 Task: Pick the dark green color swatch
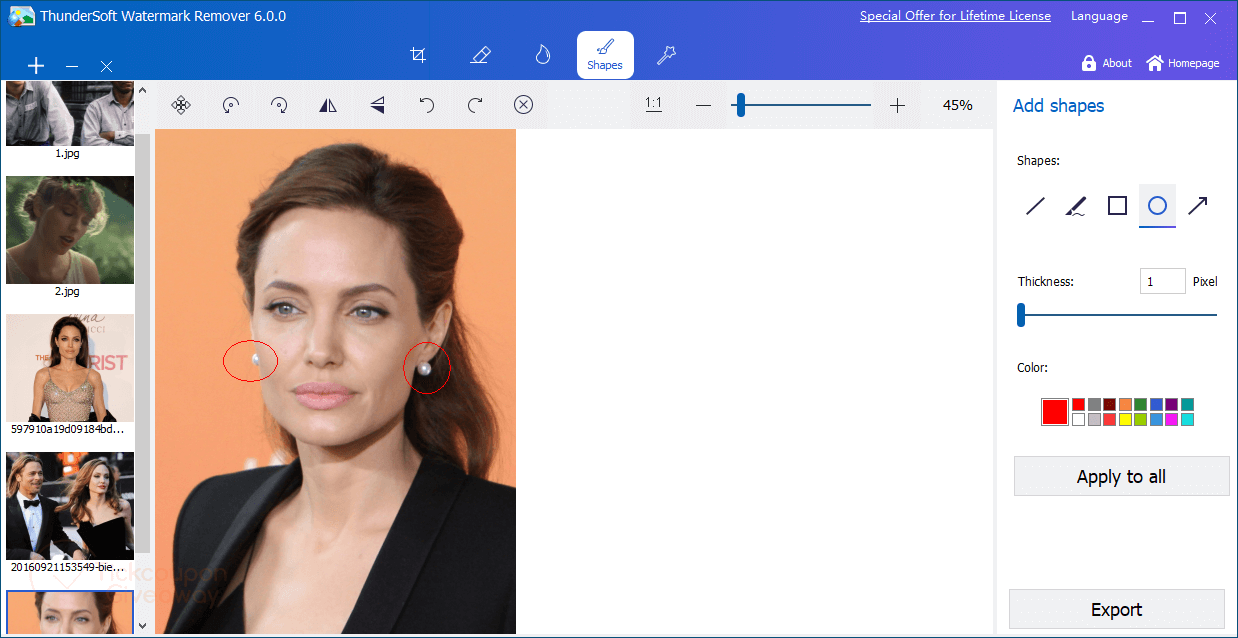pyautogui.click(x=1140, y=405)
